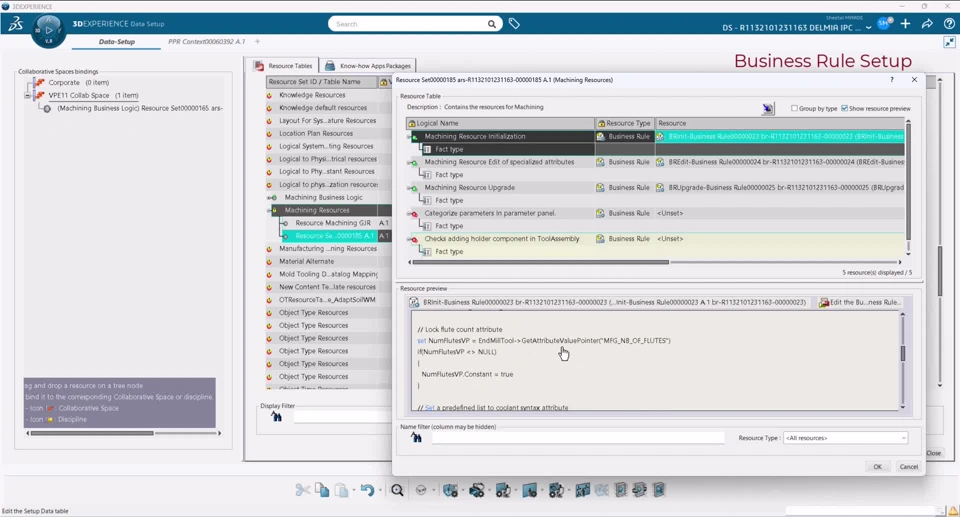Select Material Alternate table row
This screenshot has height=517, width=960.
click(x=307, y=262)
